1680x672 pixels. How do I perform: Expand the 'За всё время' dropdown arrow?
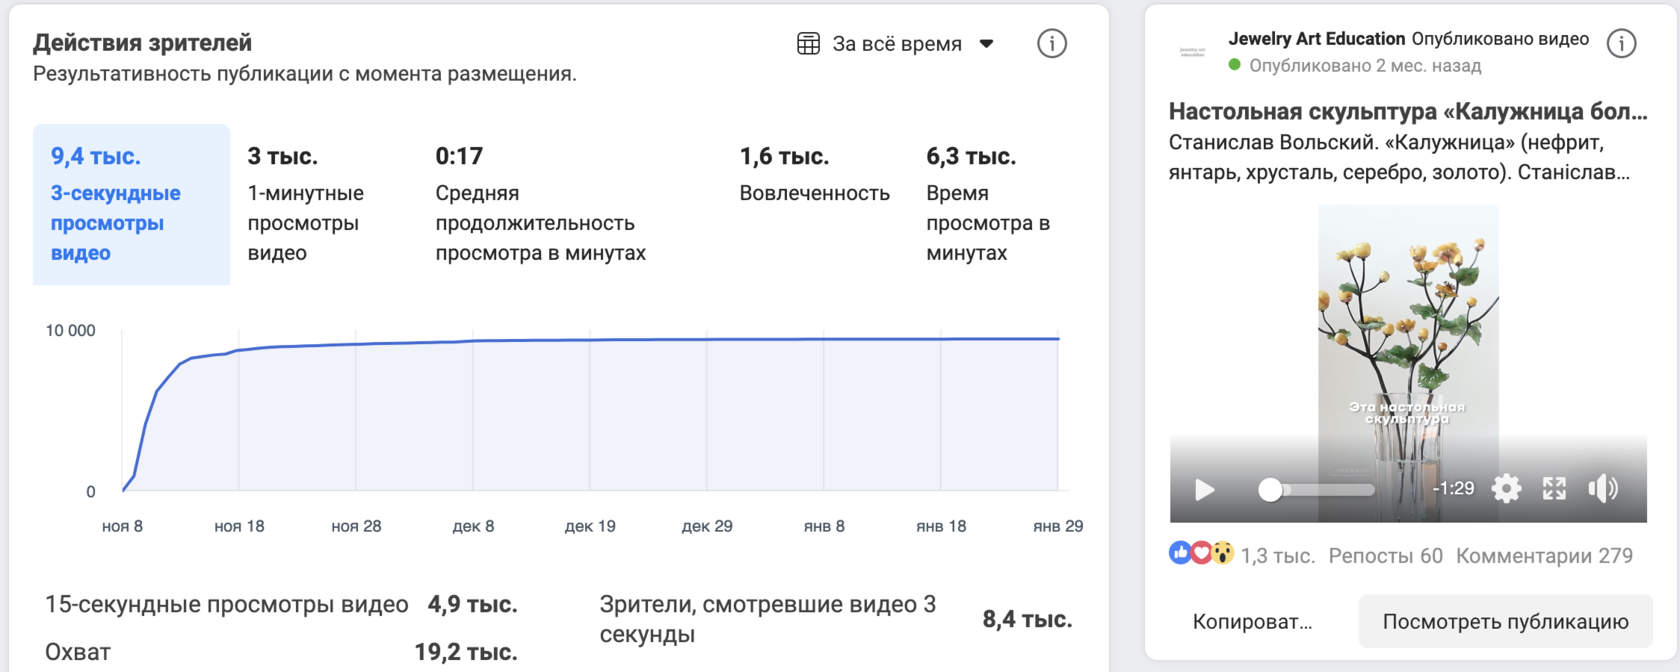[986, 44]
